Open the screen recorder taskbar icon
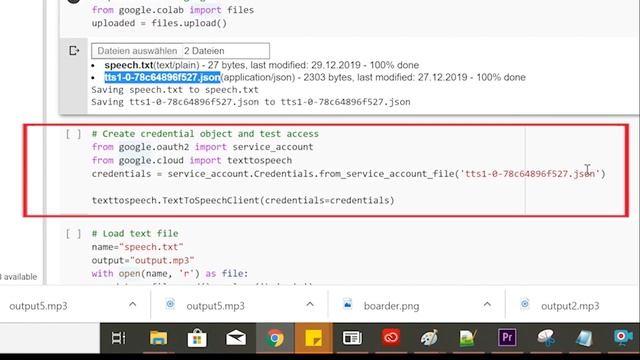The width and height of the screenshot is (640, 360). tap(623, 338)
